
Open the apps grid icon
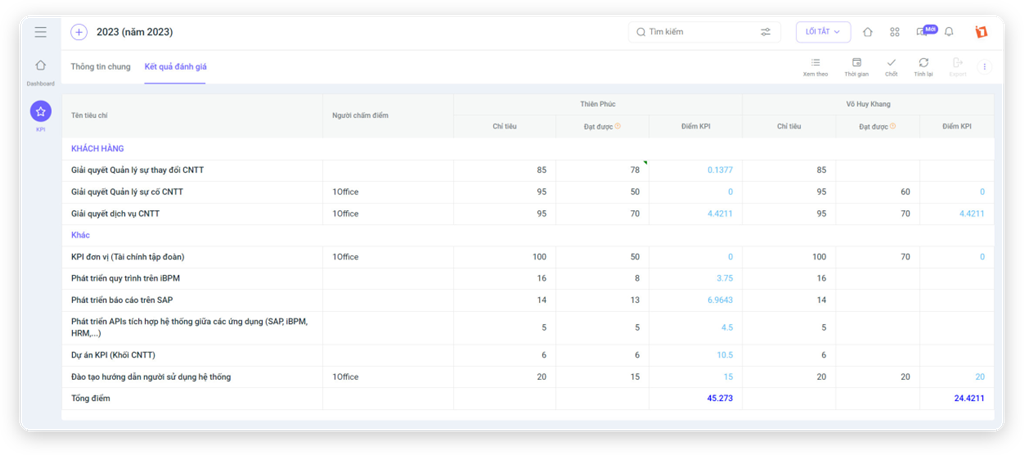tap(894, 32)
